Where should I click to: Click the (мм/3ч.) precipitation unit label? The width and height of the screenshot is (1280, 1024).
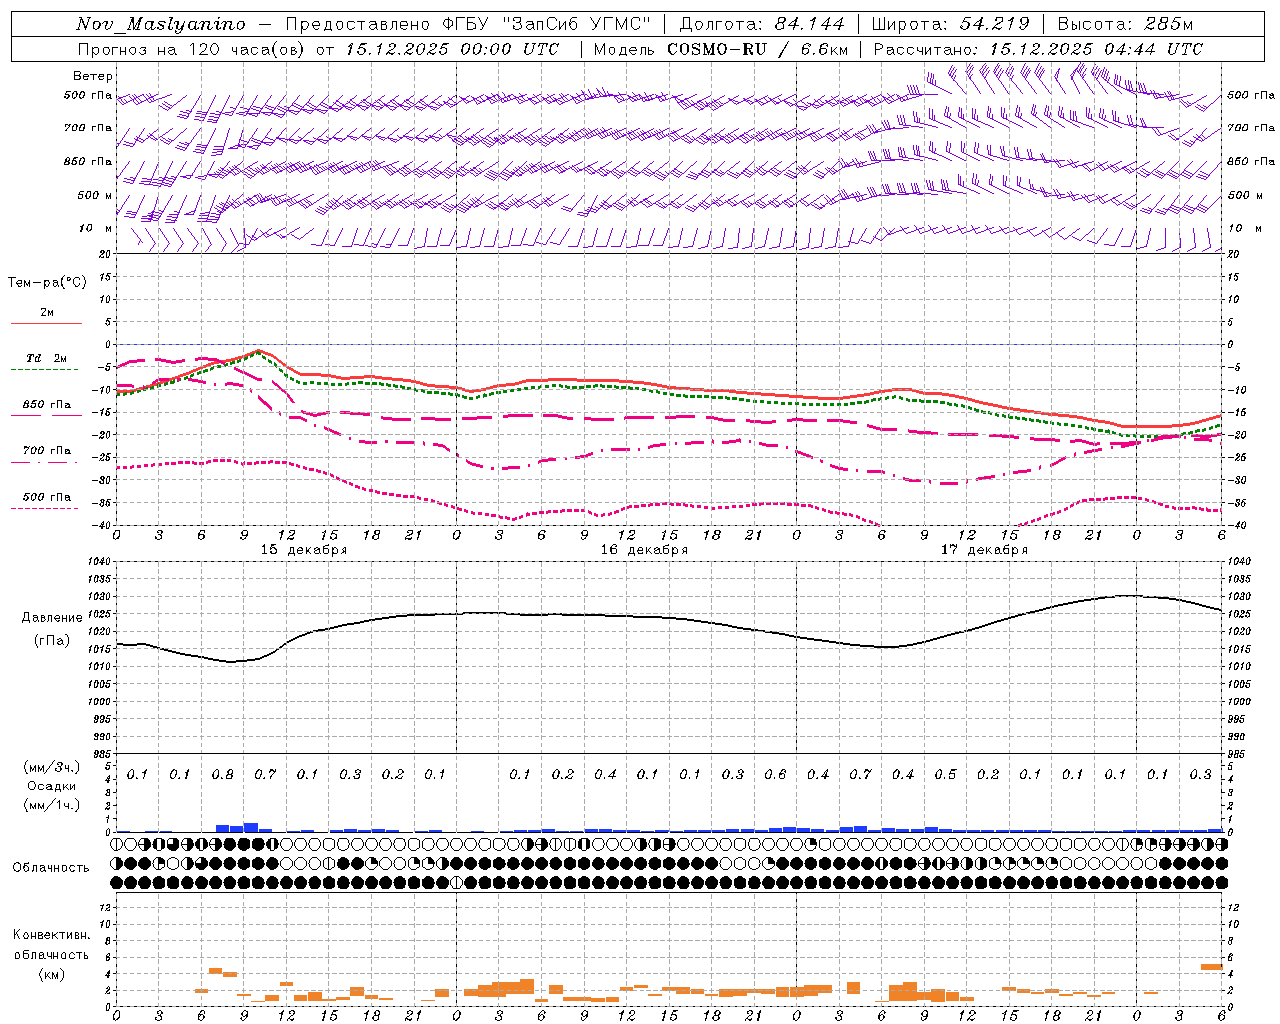point(52,767)
